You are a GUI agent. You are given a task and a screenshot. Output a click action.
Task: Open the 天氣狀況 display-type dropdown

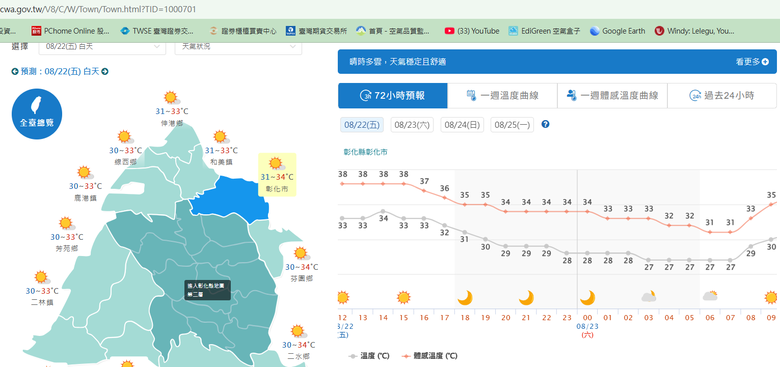(238, 46)
